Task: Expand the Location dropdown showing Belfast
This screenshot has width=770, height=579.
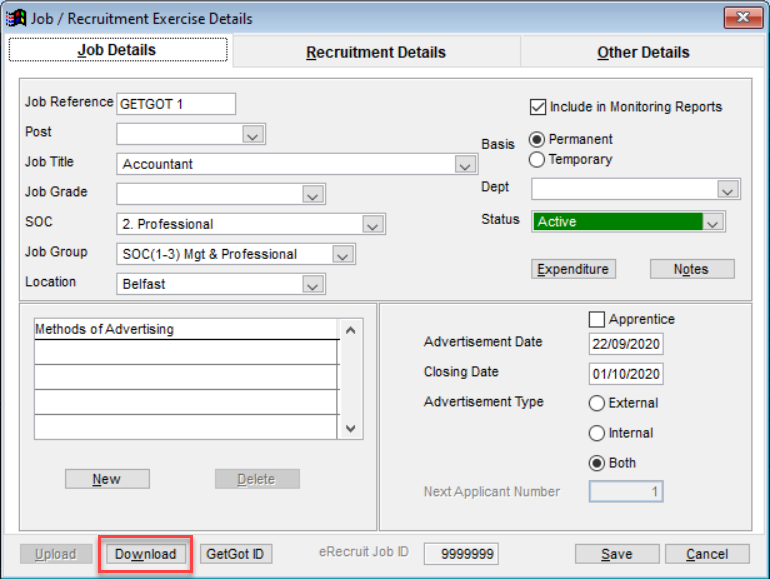Action: click(313, 284)
